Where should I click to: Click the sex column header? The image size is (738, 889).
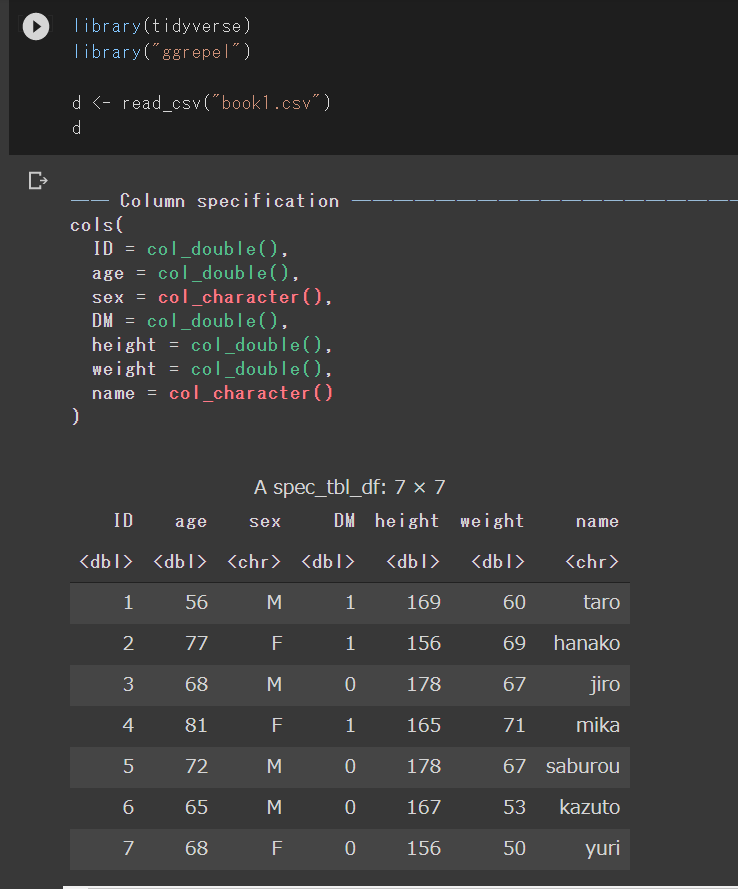click(265, 521)
